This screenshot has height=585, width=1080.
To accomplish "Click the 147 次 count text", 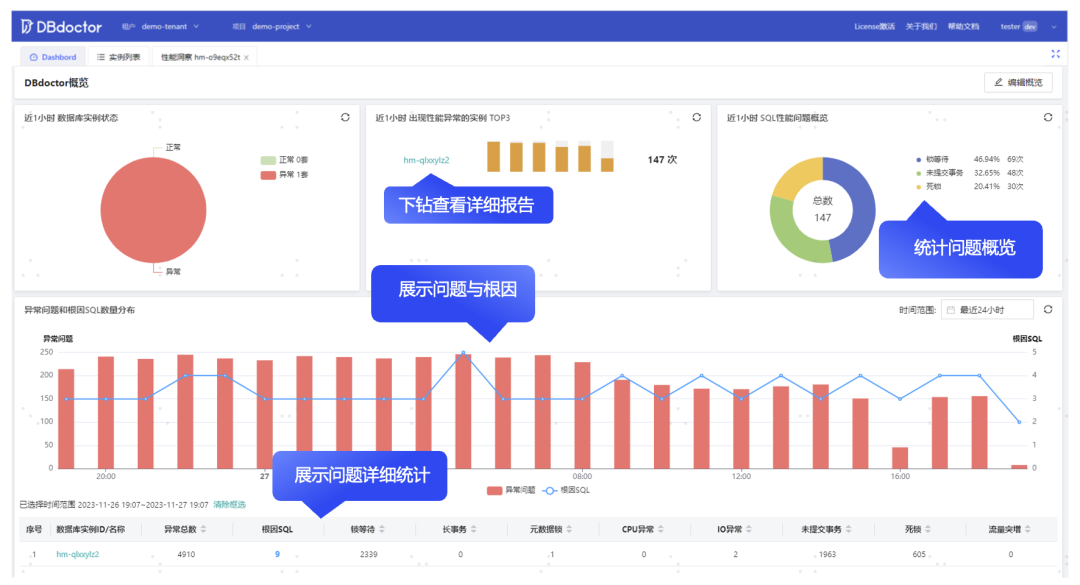I will (662, 160).
